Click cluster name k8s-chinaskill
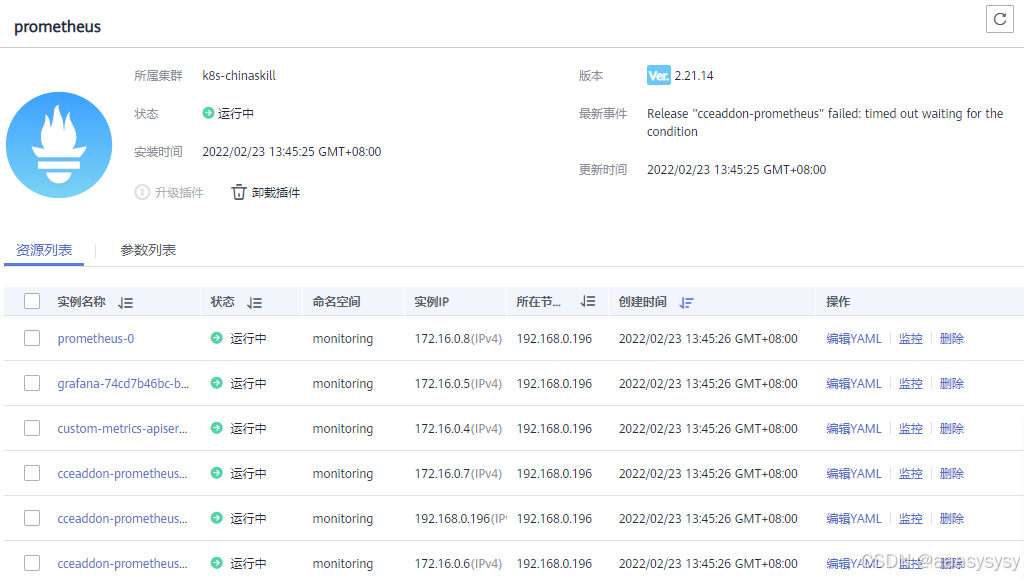This screenshot has height=579, width=1024. [239, 76]
